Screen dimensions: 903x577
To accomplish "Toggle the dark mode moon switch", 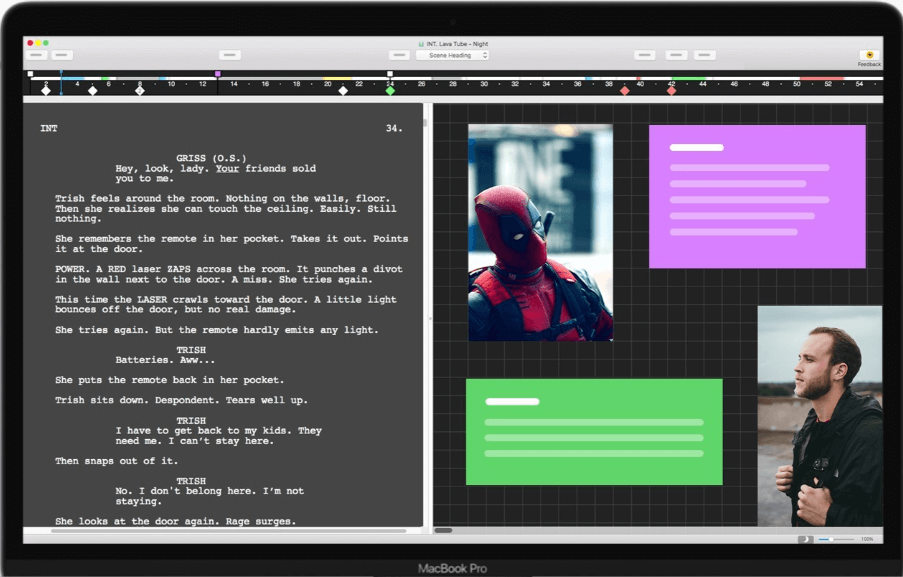I will pos(806,539).
